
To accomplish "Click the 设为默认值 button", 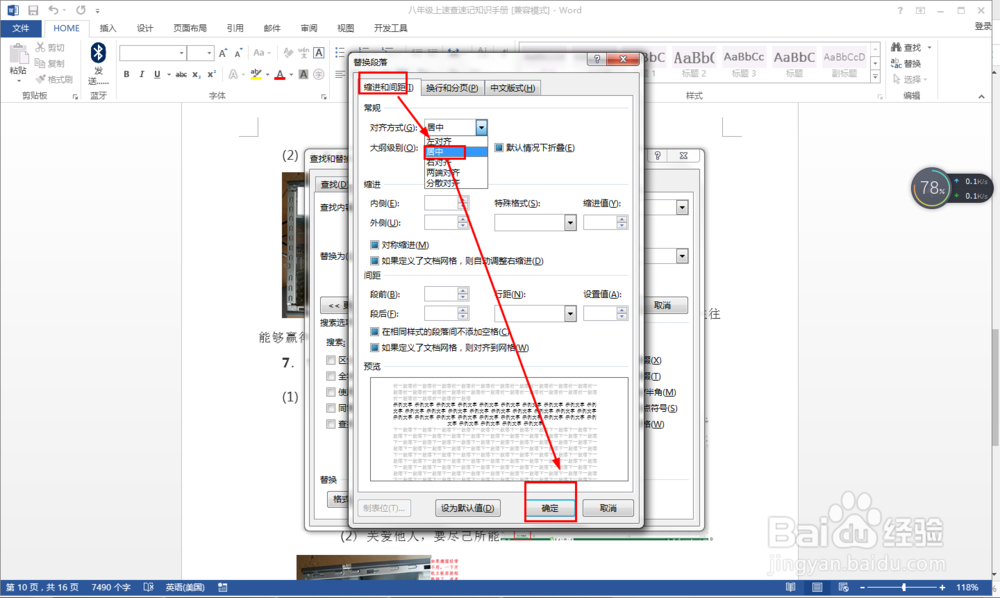I will [469, 507].
